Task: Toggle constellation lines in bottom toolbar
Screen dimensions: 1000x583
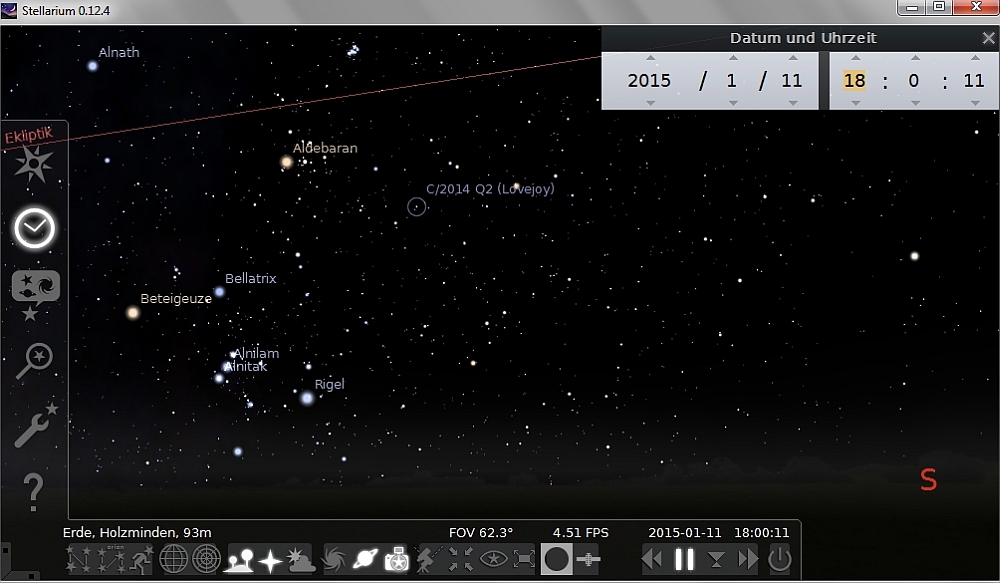Action: 78,559
